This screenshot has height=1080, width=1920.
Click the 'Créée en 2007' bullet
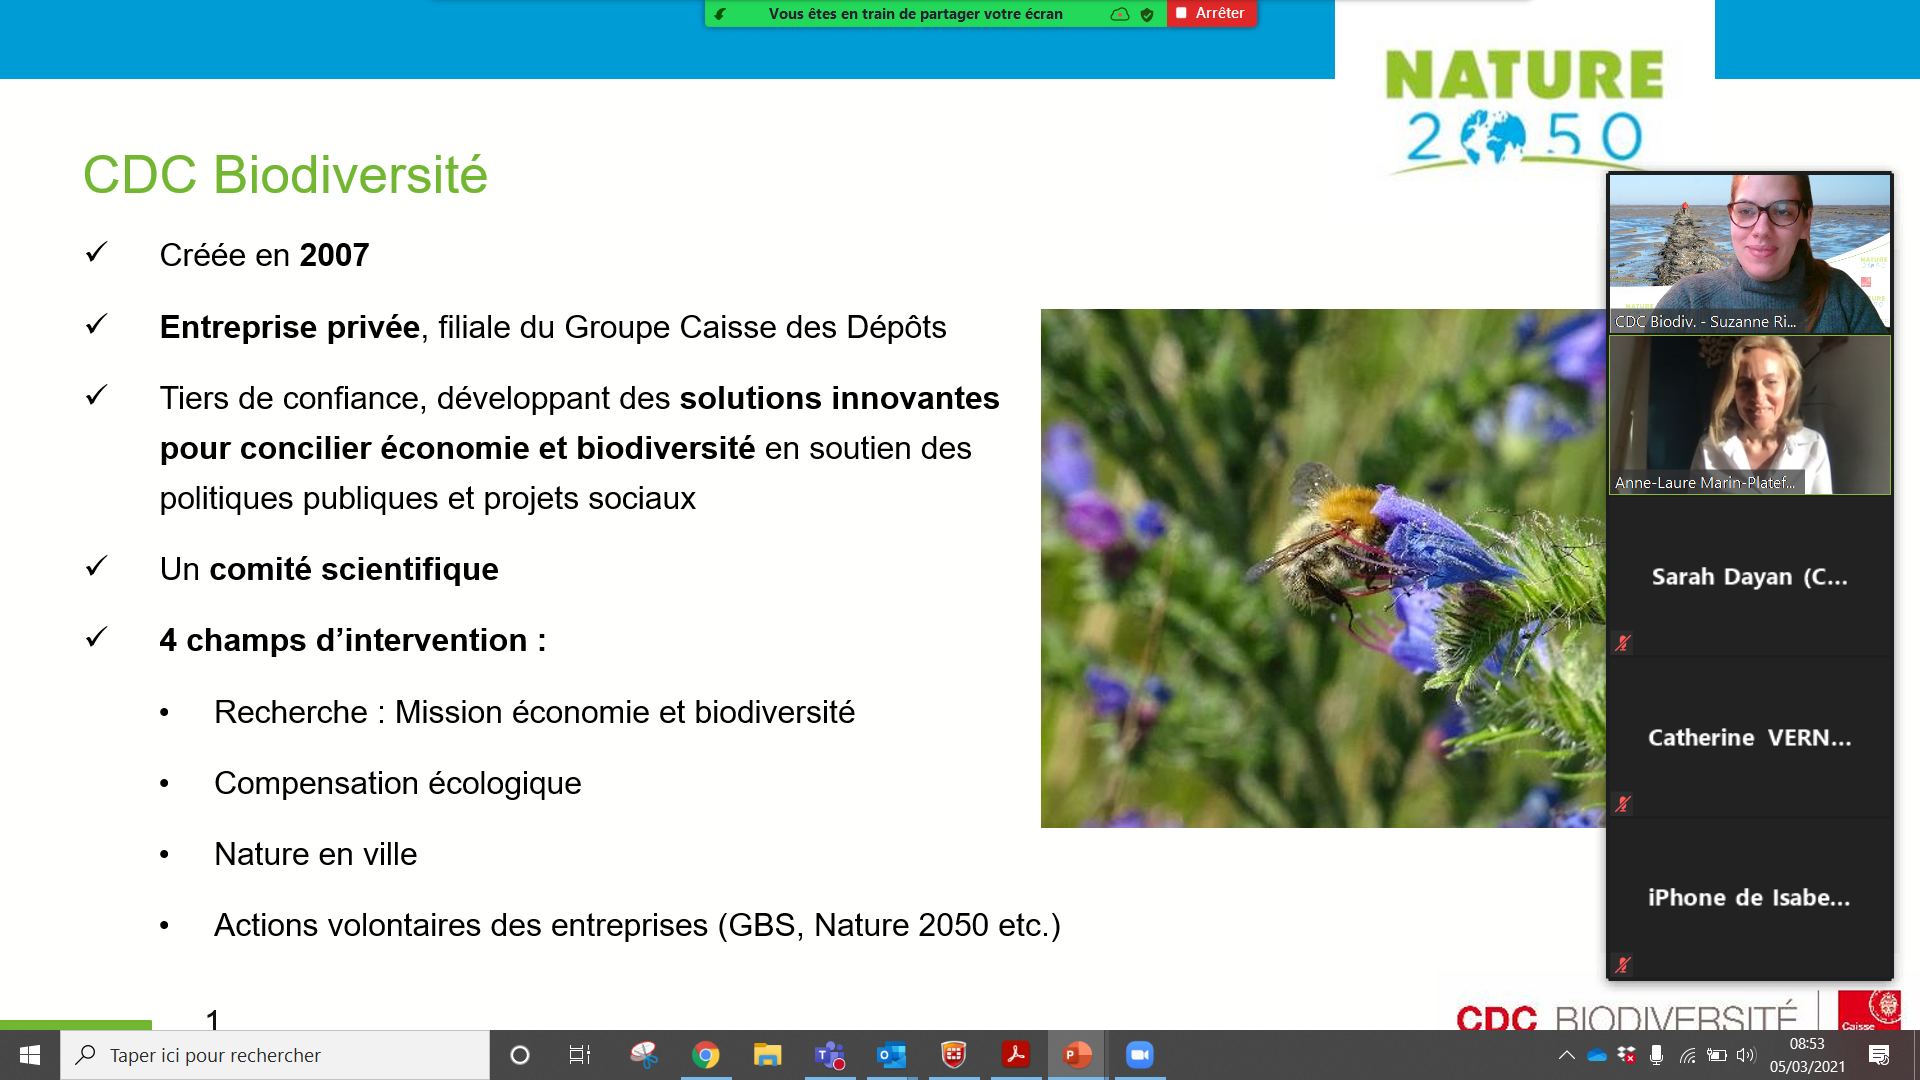pyautogui.click(x=264, y=255)
